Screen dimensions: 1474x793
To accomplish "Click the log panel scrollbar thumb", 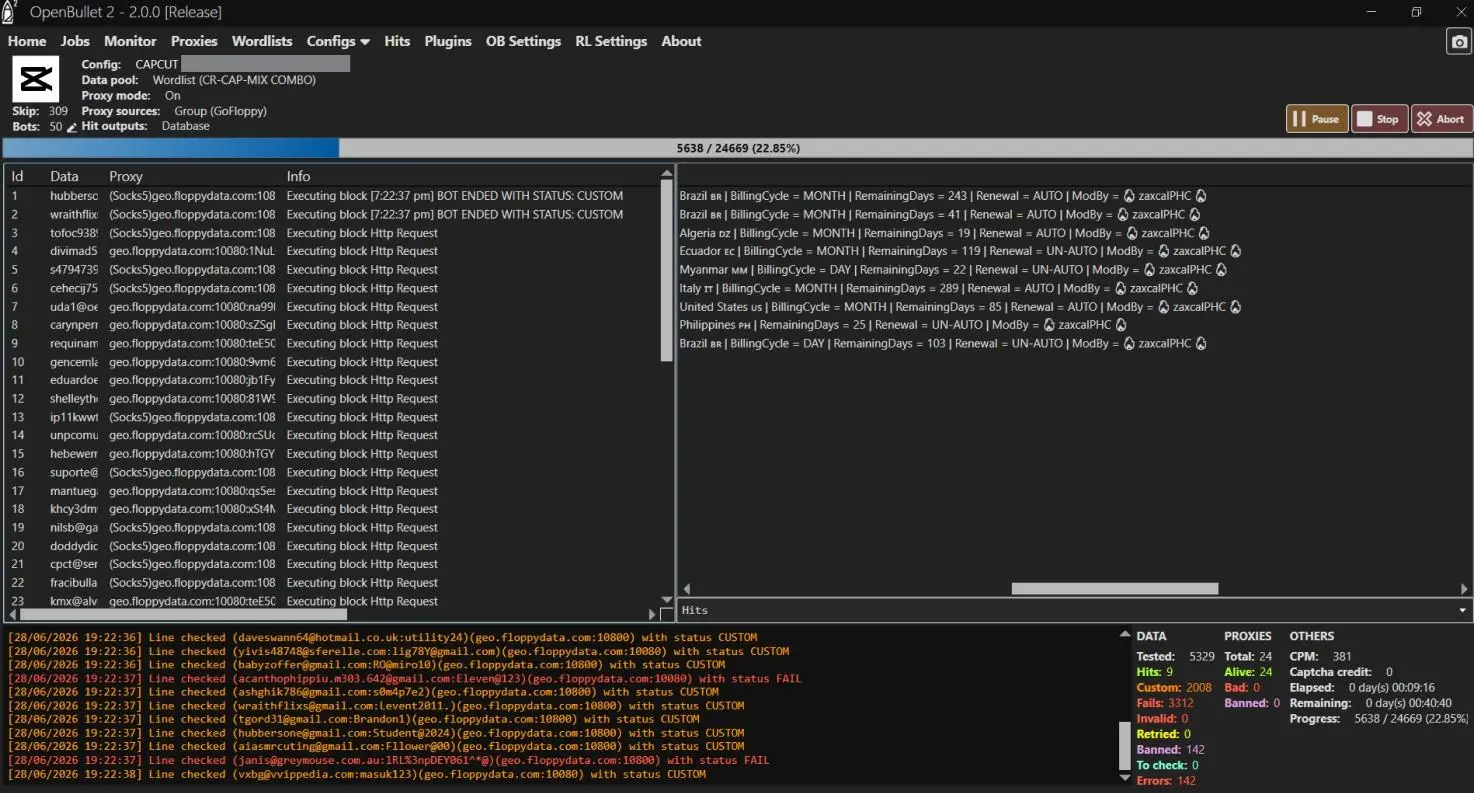I will pyautogui.click(x=1124, y=746).
